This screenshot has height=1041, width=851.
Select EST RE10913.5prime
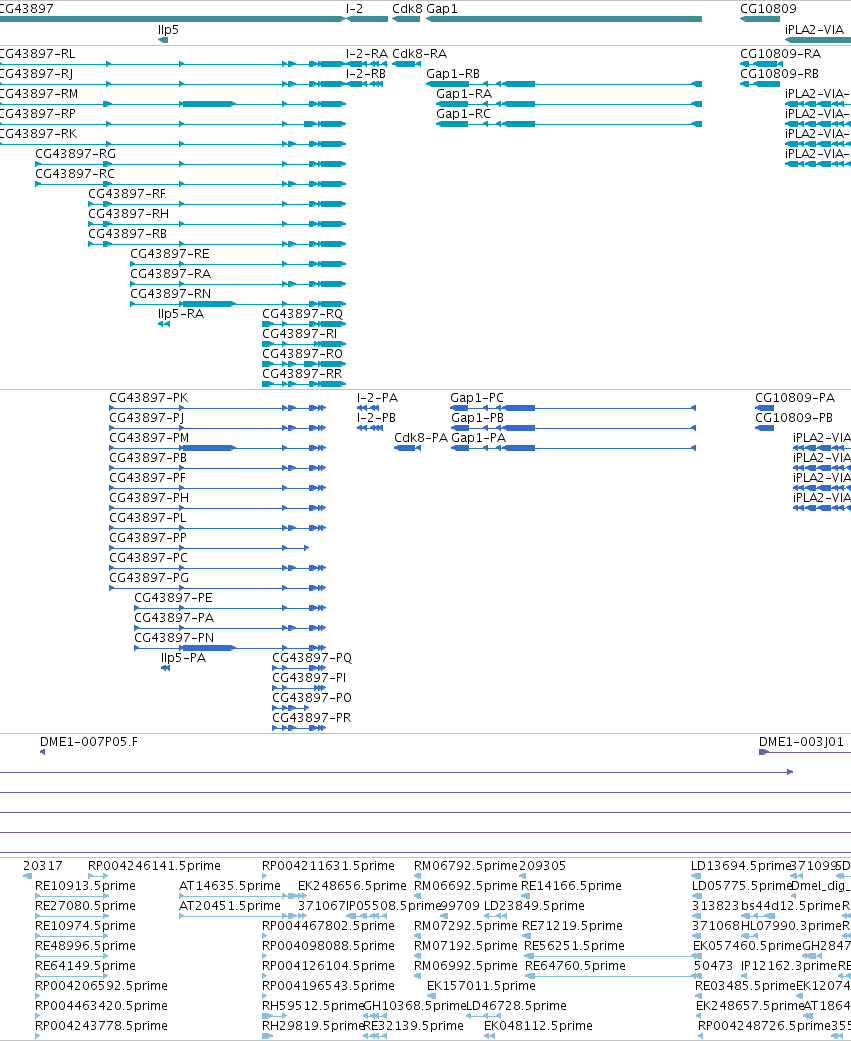coord(70,896)
